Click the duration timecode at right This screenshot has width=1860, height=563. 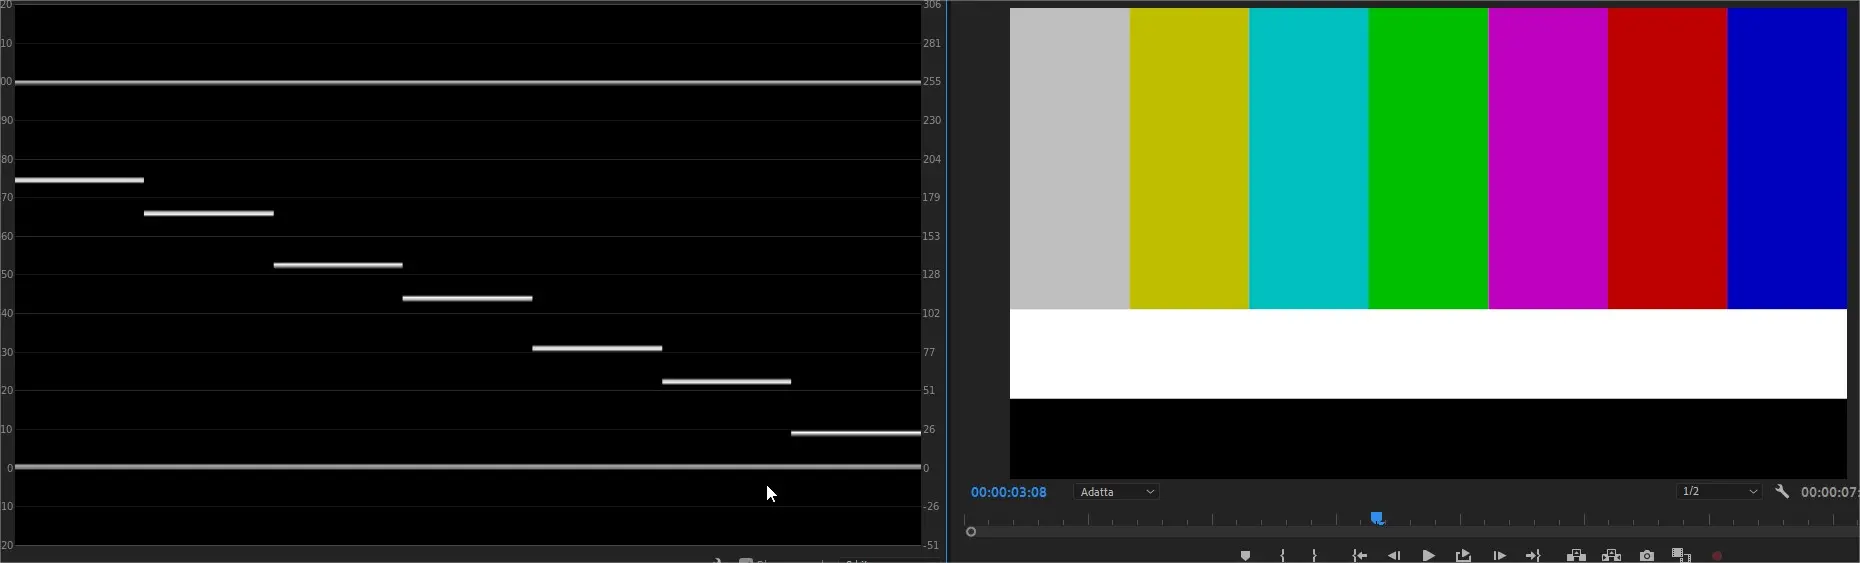click(1830, 492)
